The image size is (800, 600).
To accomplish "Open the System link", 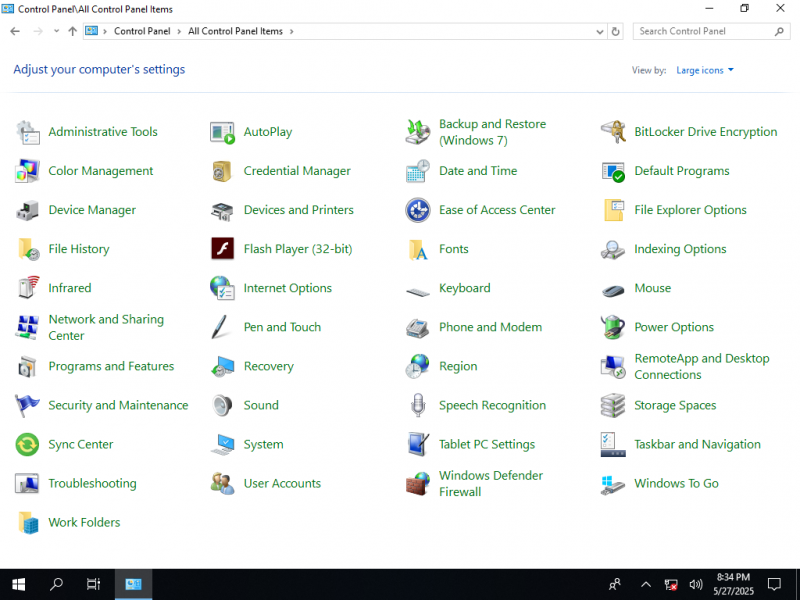I will (263, 444).
